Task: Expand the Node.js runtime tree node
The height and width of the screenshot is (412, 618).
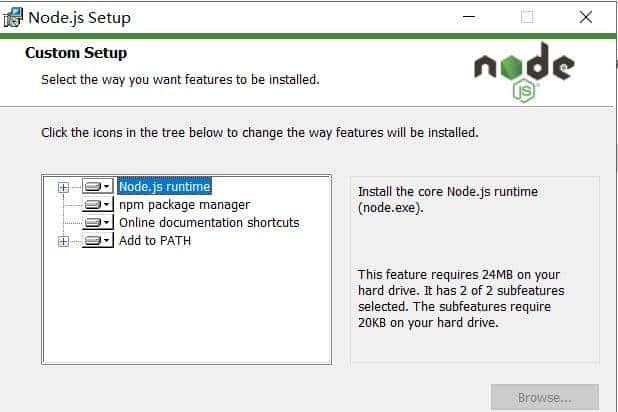Action: (63, 186)
